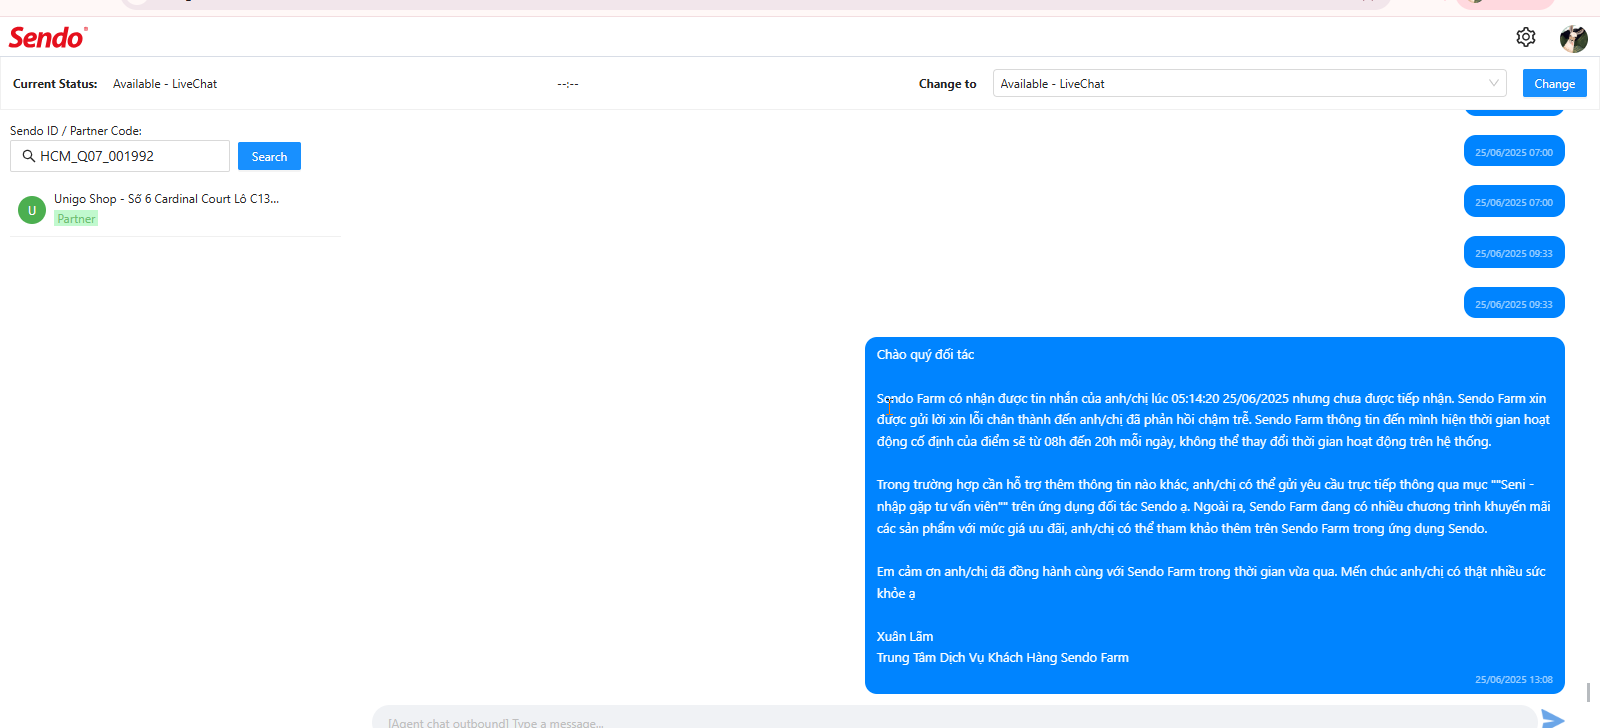This screenshot has width=1600, height=728.
Task: Send message with paper plane icon
Action: [x=1552, y=719]
